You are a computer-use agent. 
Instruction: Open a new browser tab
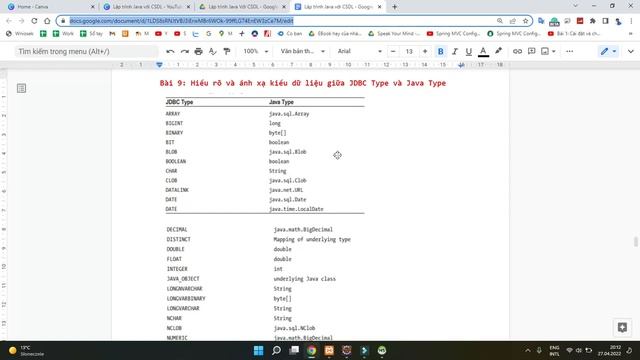pos(394,7)
